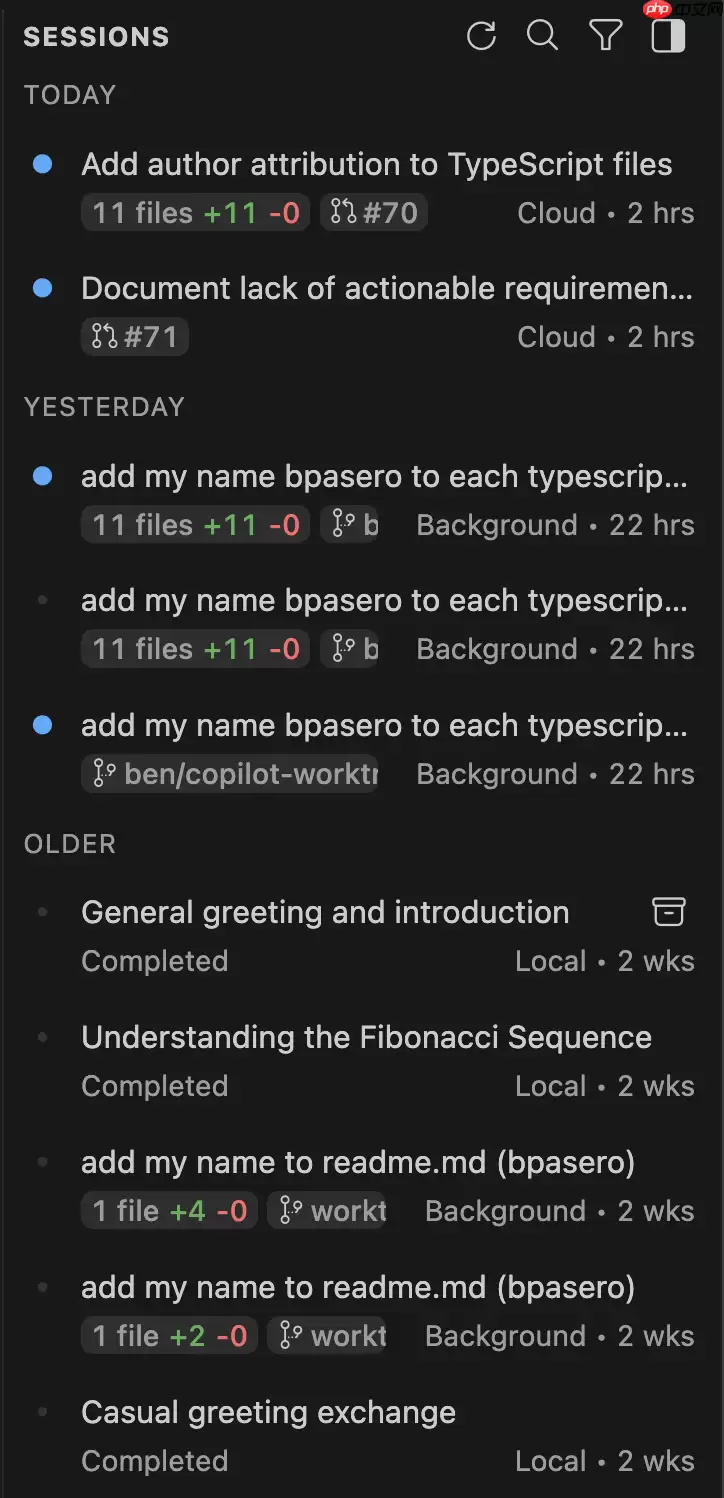This screenshot has height=1498, width=724.
Task: Click the refresh sessions icon
Action: pyautogui.click(x=481, y=35)
